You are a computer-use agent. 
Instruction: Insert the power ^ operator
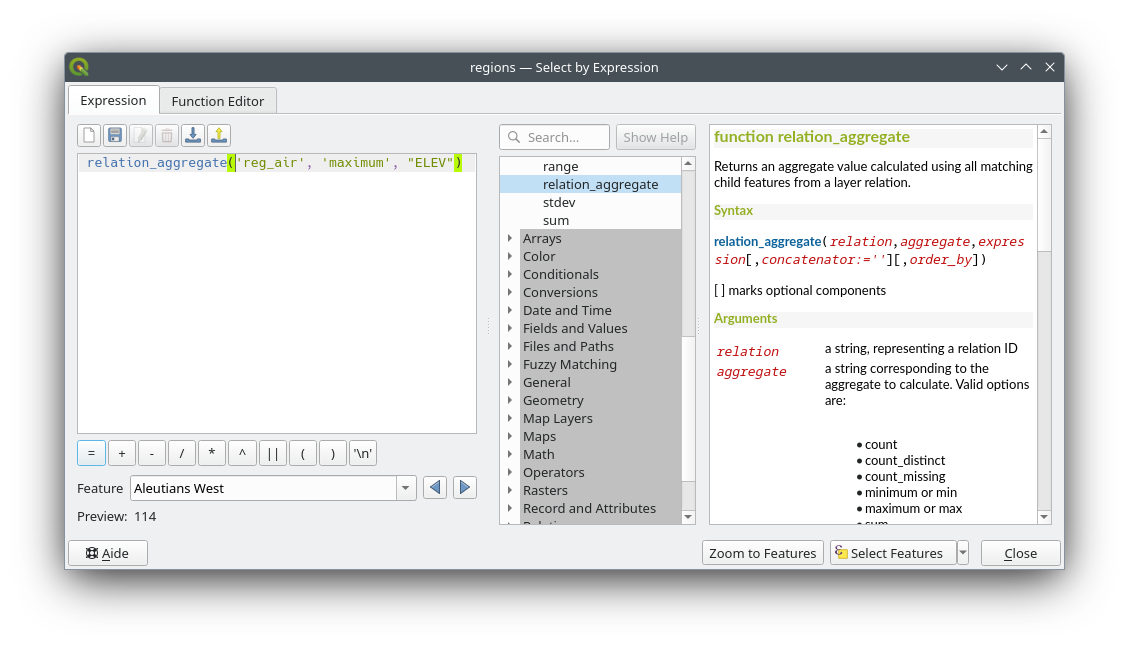coord(242,453)
